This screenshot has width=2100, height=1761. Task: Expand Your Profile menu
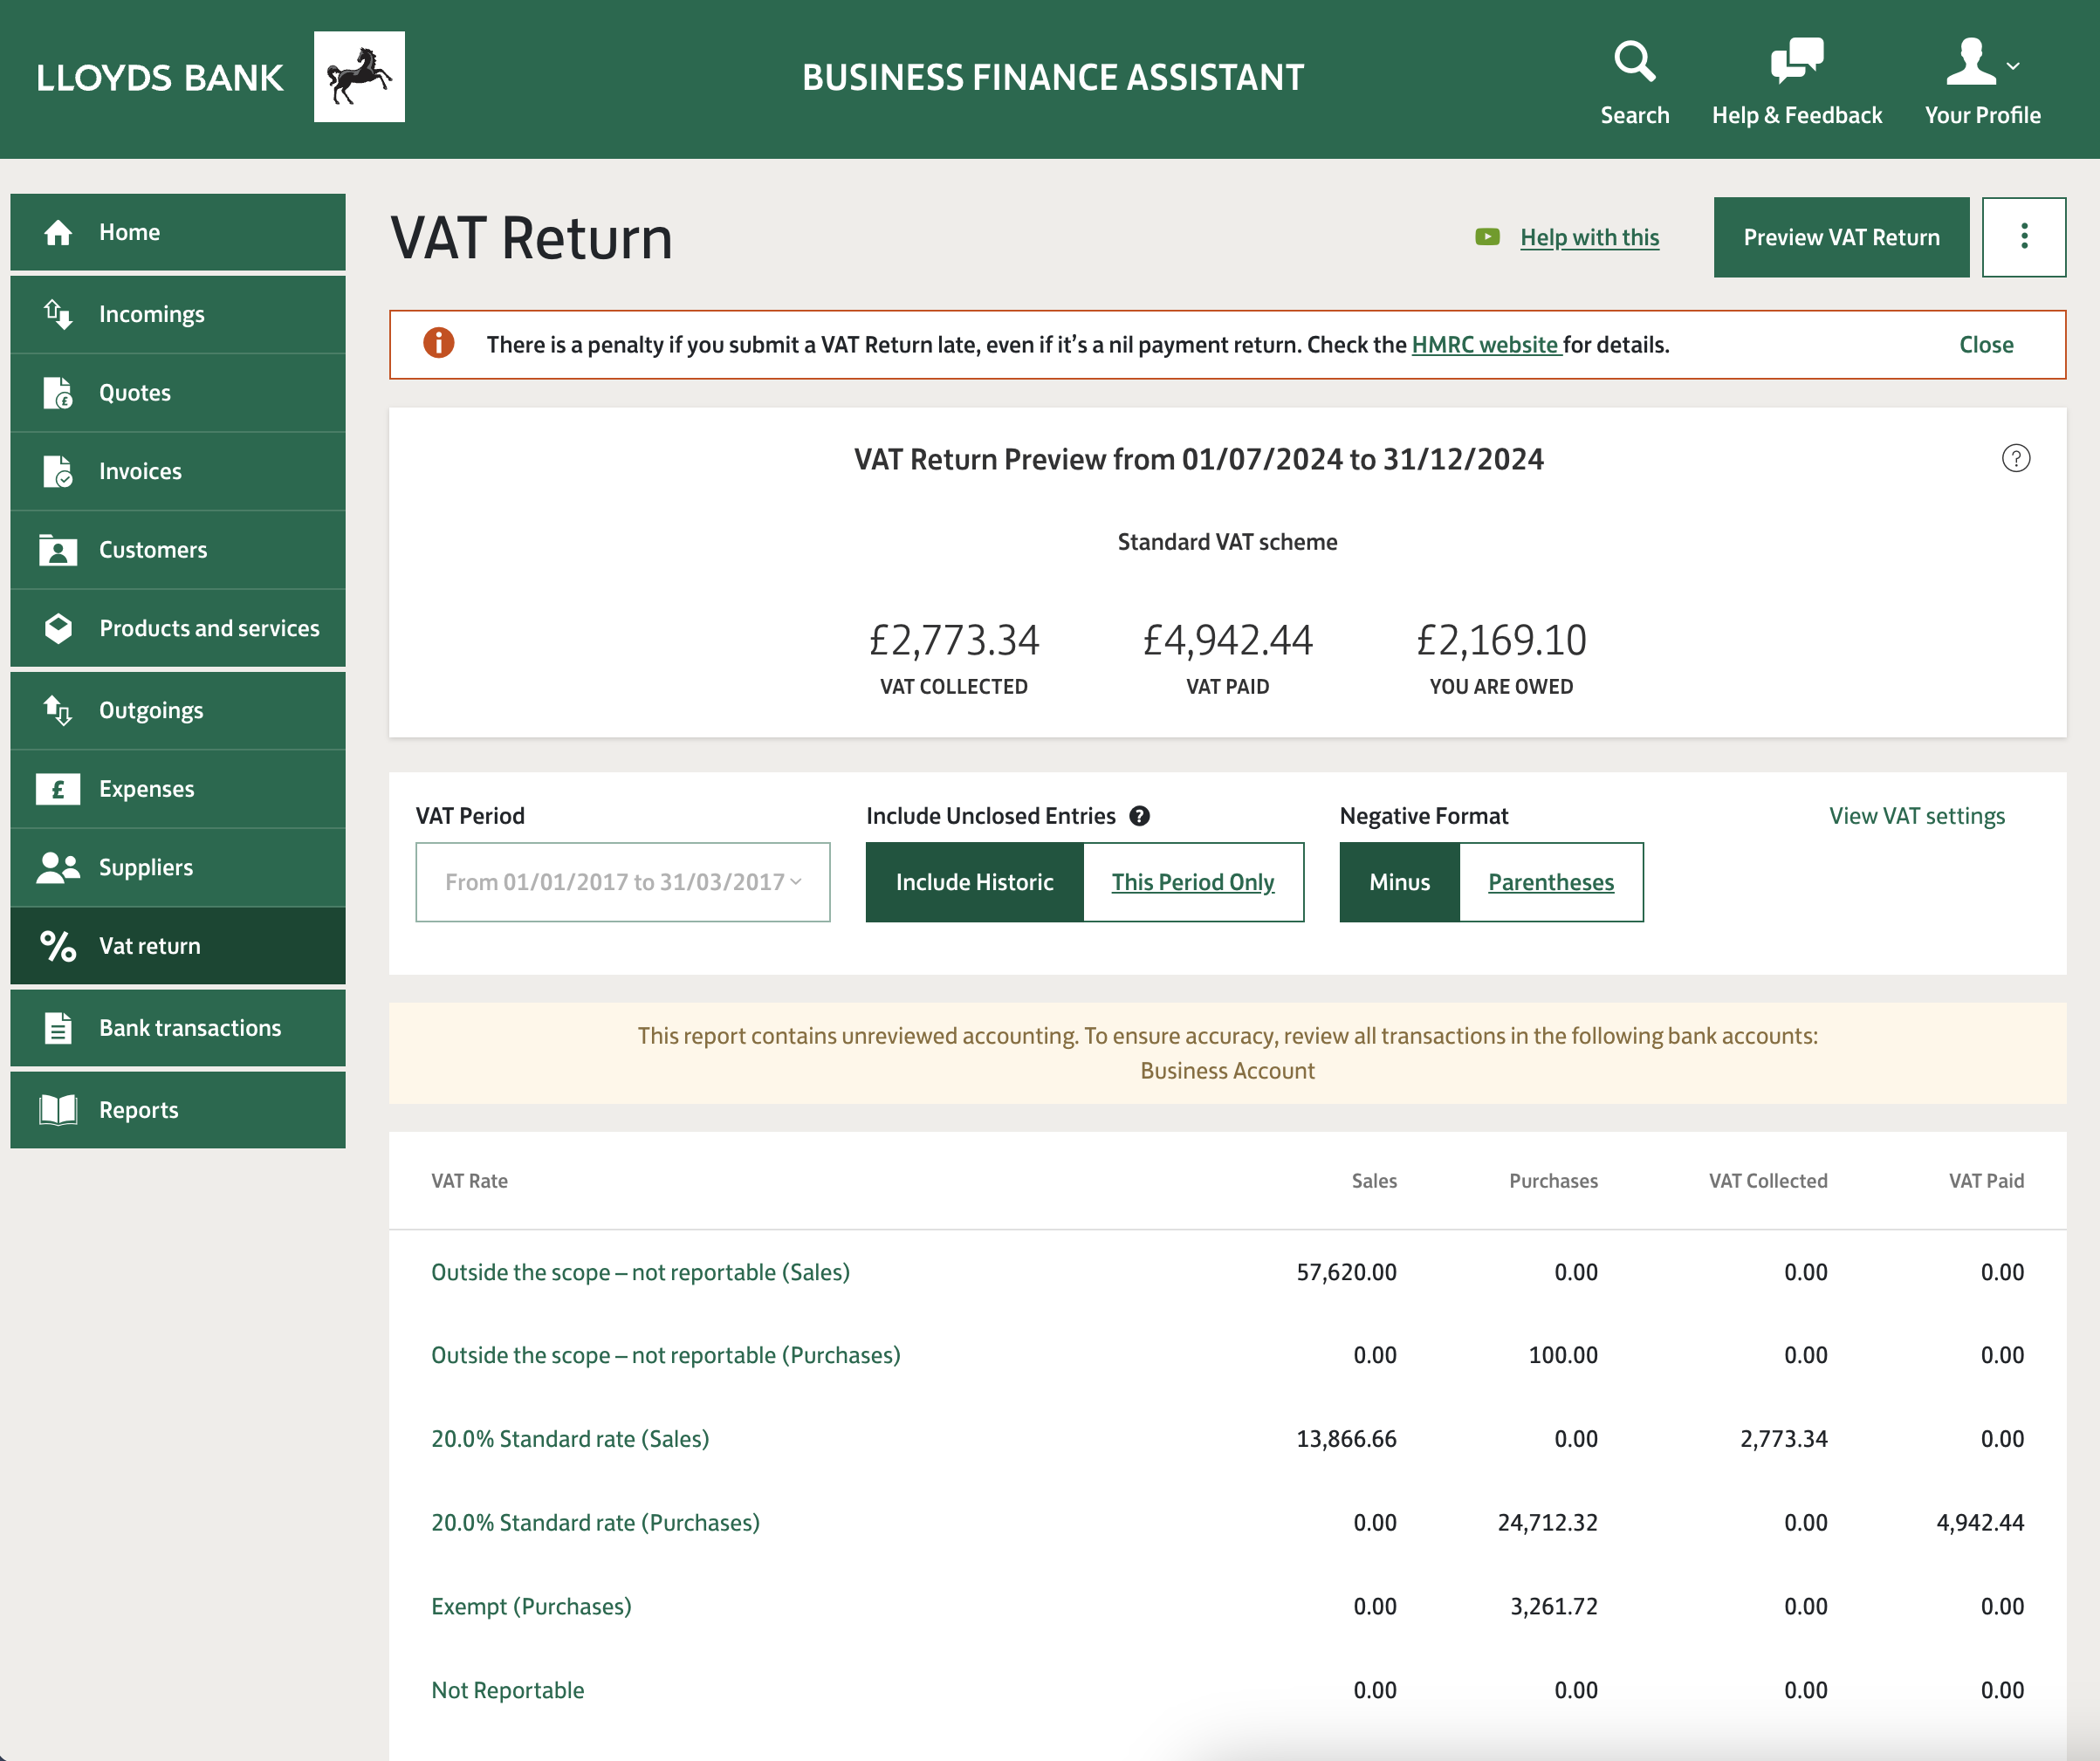(1982, 82)
